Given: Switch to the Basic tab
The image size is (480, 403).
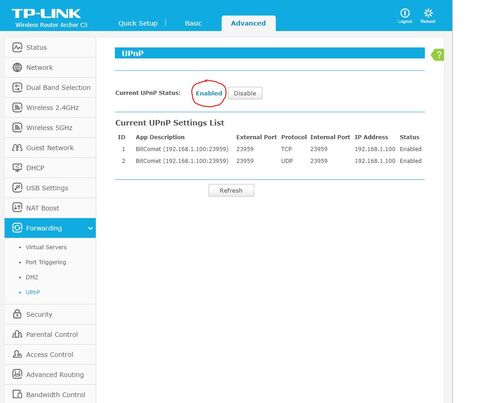Looking at the screenshot, I should coord(193,23).
